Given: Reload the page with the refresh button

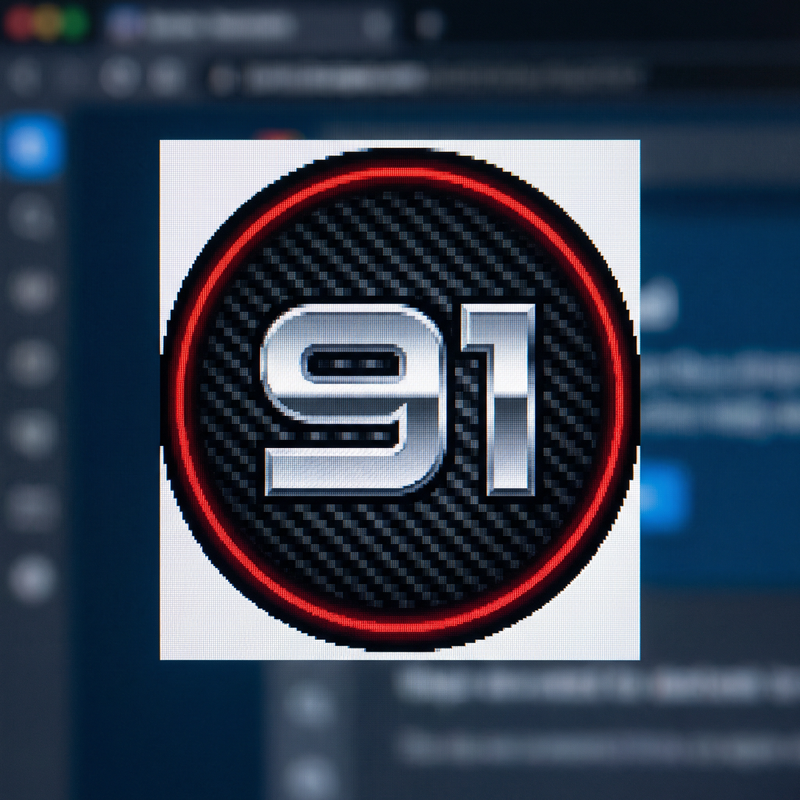Looking at the screenshot, I should point(120,76).
